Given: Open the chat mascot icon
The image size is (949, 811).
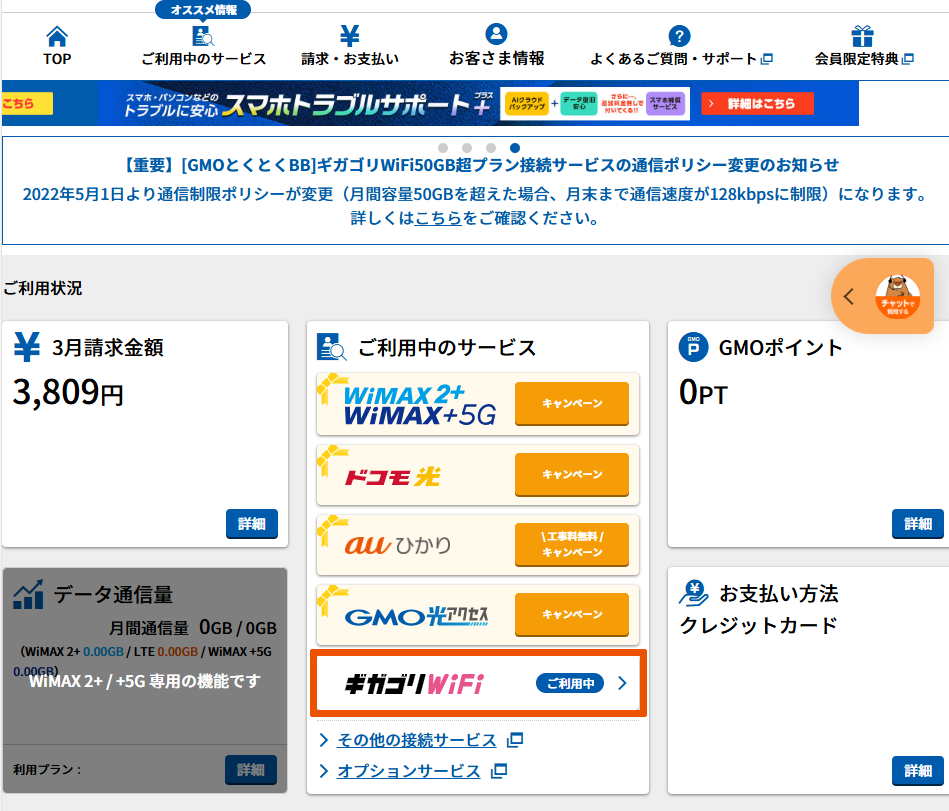Looking at the screenshot, I should [x=897, y=296].
